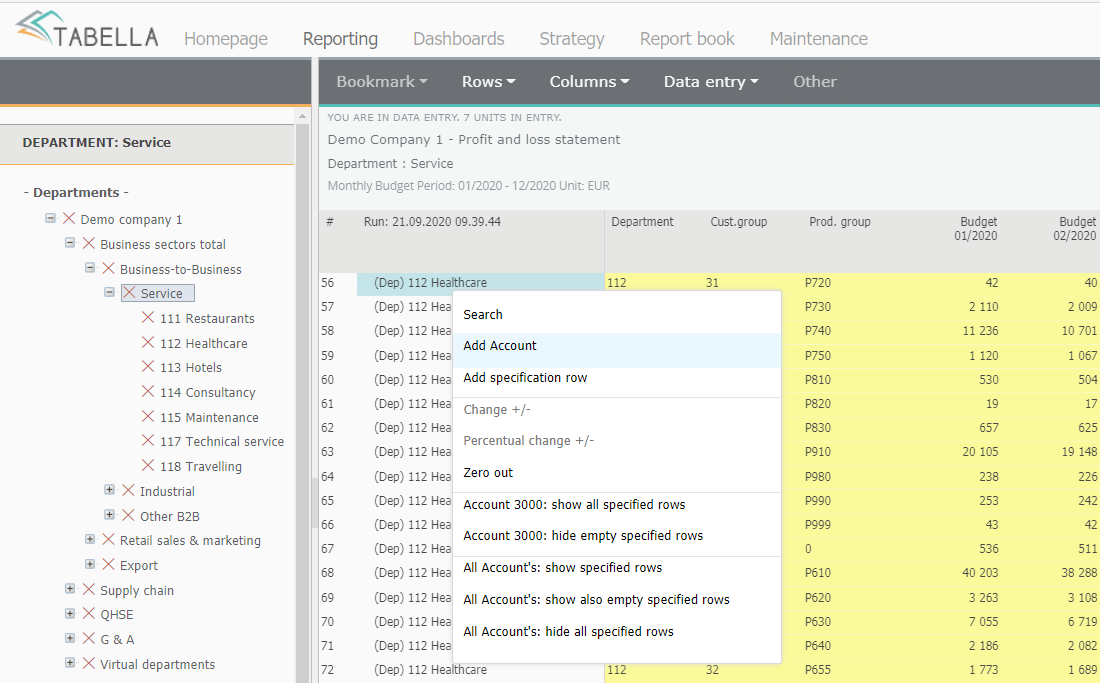Go to the Homepage tab
The height and width of the screenshot is (683, 1100).
click(x=226, y=39)
